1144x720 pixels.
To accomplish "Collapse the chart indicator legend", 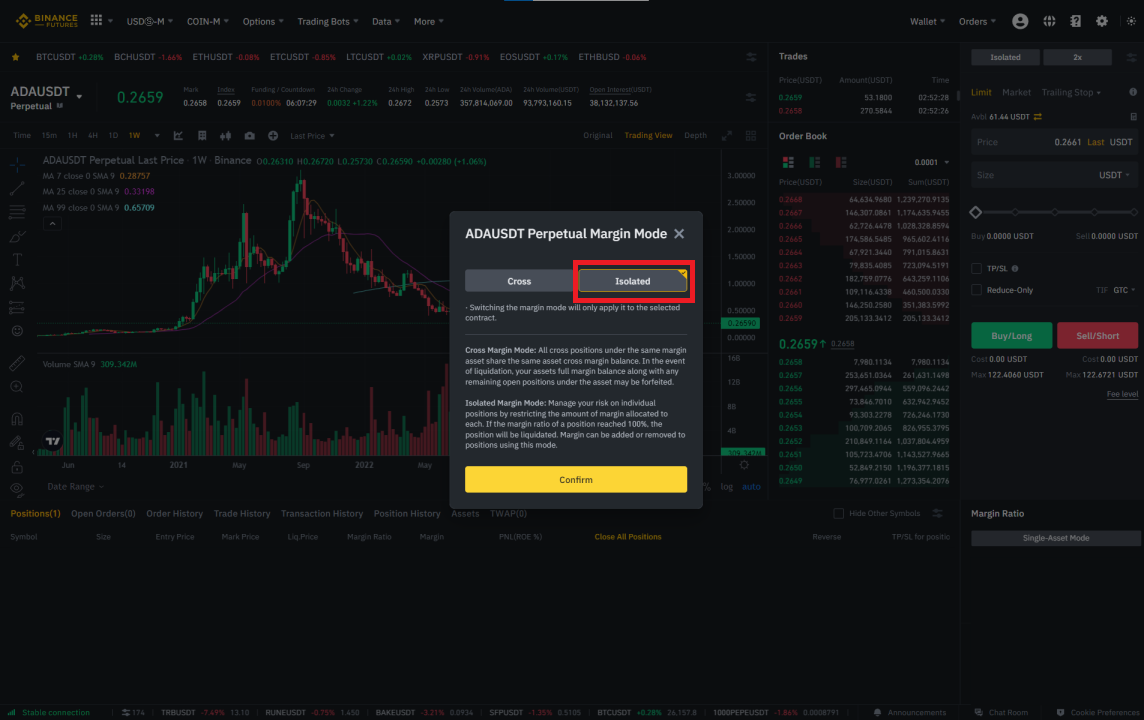I will [52, 224].
